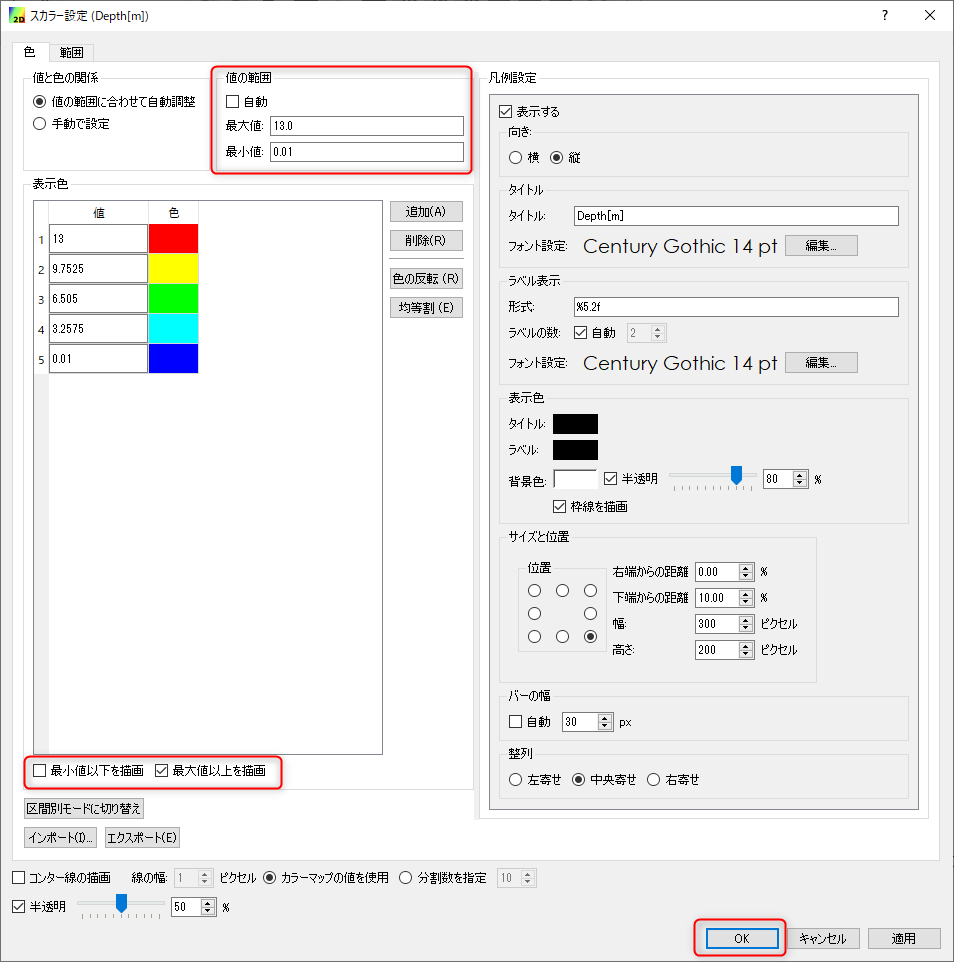Click the 適用 button
Image resolution: width=954 pixels, height=962 pixels.
[904, 939]
